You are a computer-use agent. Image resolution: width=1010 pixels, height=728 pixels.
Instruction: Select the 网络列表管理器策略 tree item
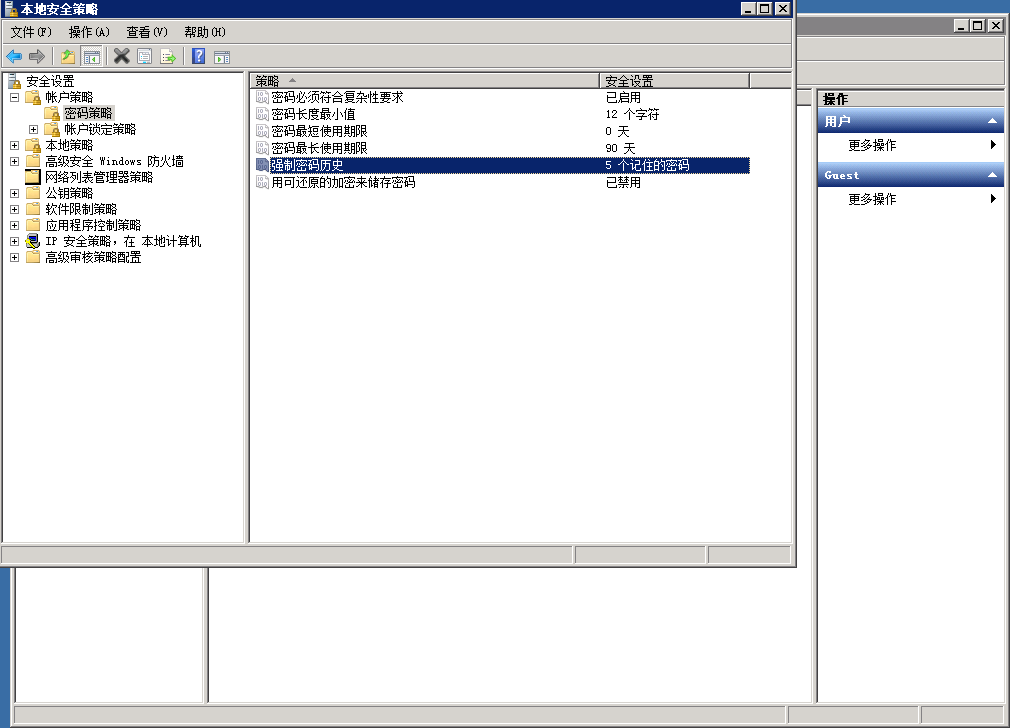[98, 177]
